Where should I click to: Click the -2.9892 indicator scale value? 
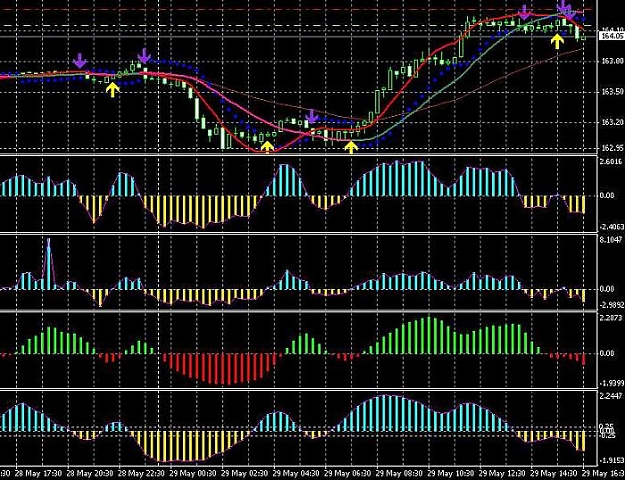[611, 305]
